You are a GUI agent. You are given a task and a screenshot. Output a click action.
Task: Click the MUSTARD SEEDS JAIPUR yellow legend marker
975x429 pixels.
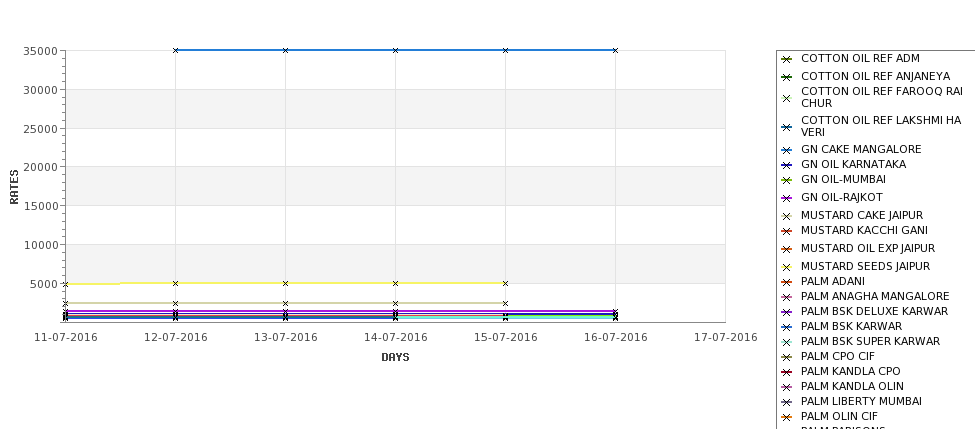(x=786, y=267)
